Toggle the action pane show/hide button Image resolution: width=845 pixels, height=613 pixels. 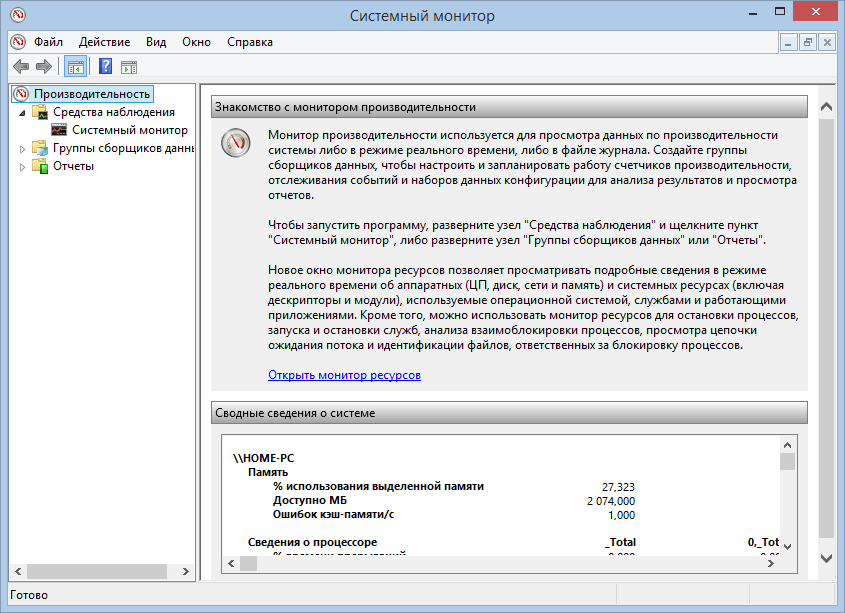129,67
